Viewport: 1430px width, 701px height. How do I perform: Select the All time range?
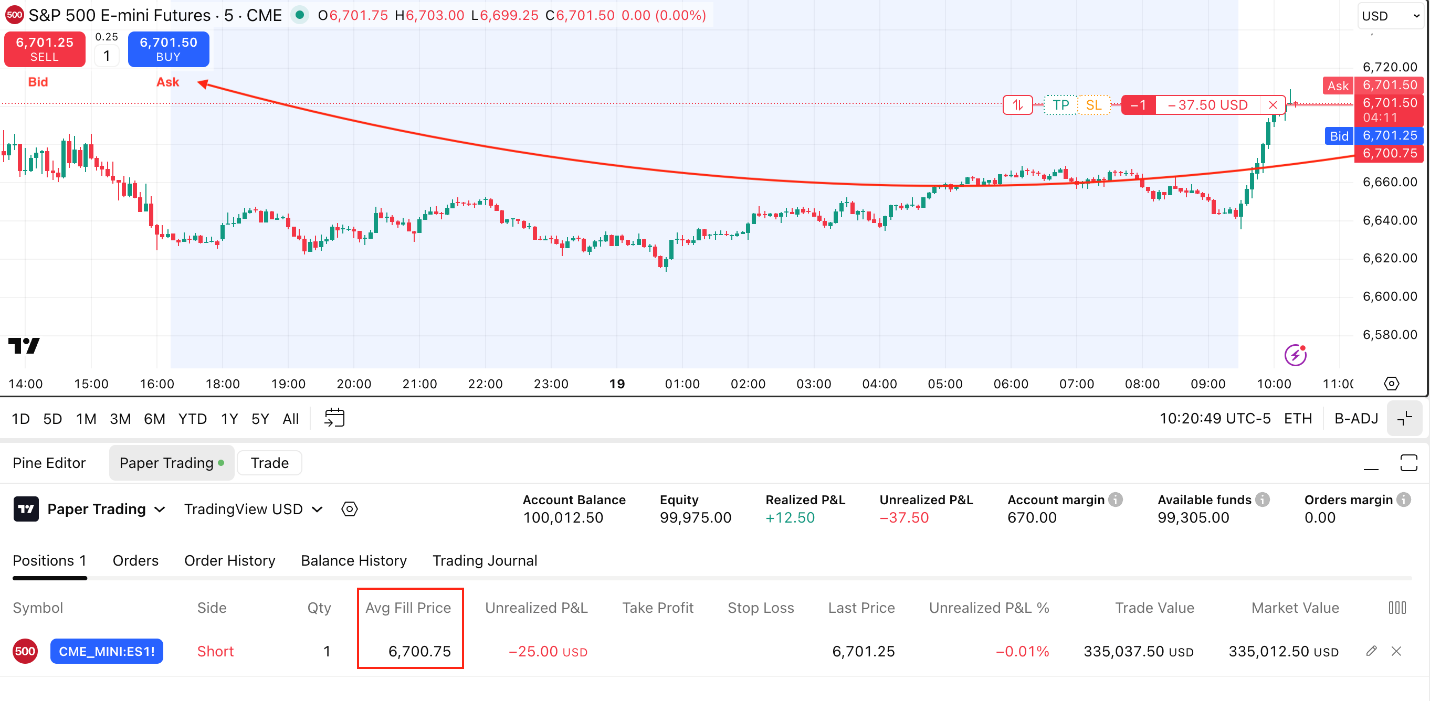[x=291, y=419]
